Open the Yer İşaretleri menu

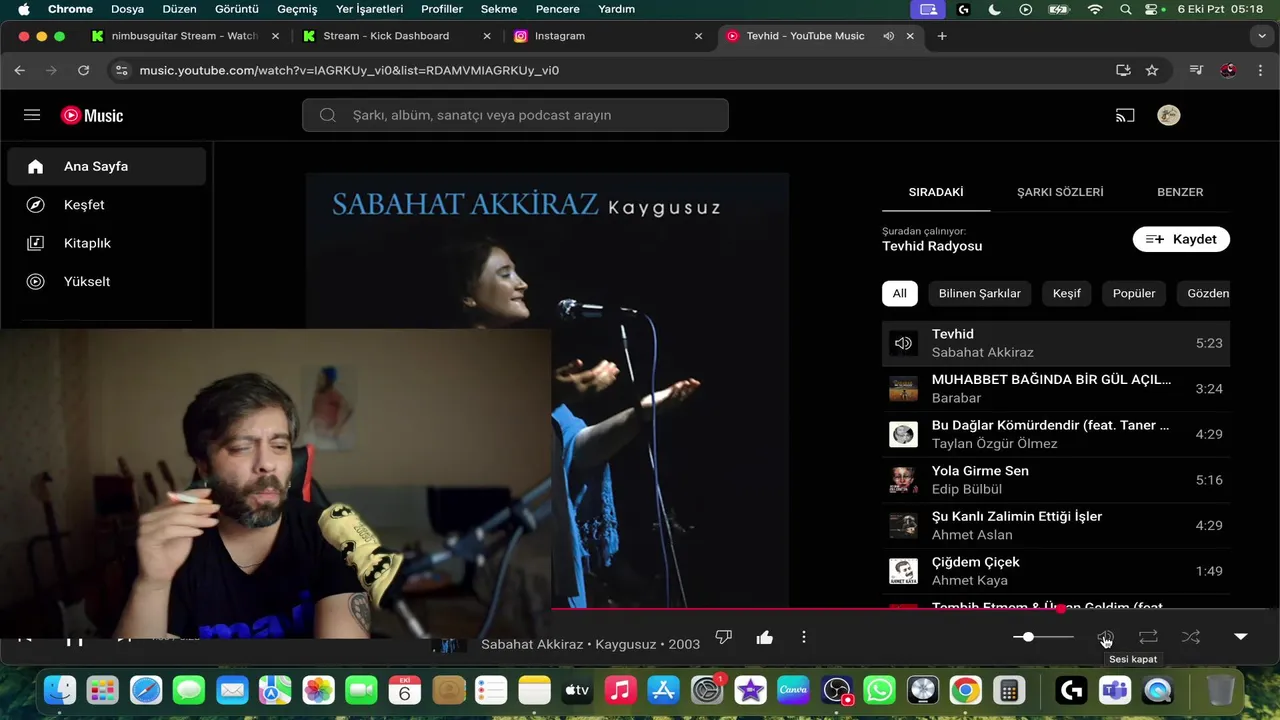tap(370, 9)
